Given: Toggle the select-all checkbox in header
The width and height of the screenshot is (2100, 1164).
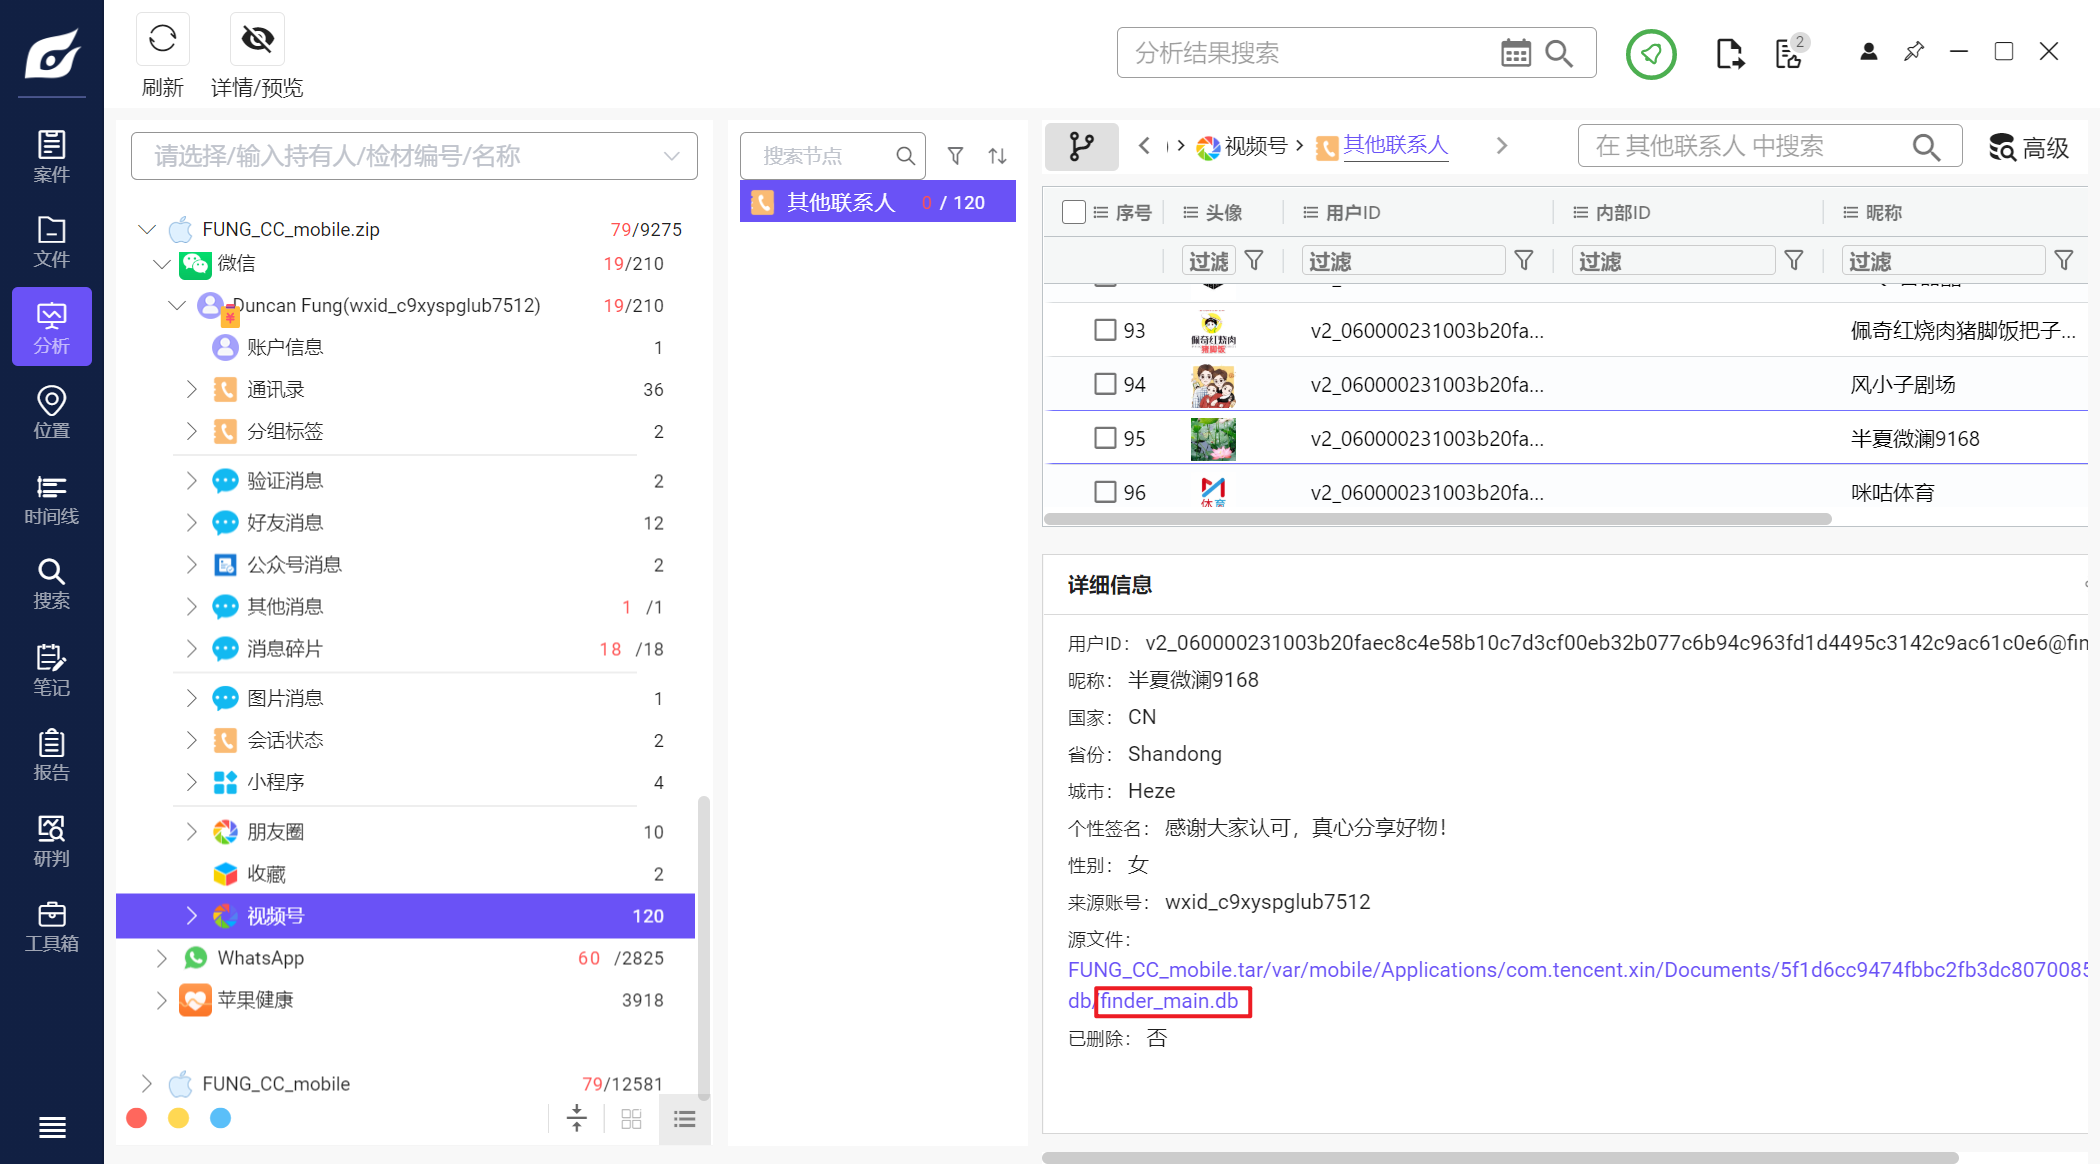Looking at the screenshot, I should [x=1074, y=212].
